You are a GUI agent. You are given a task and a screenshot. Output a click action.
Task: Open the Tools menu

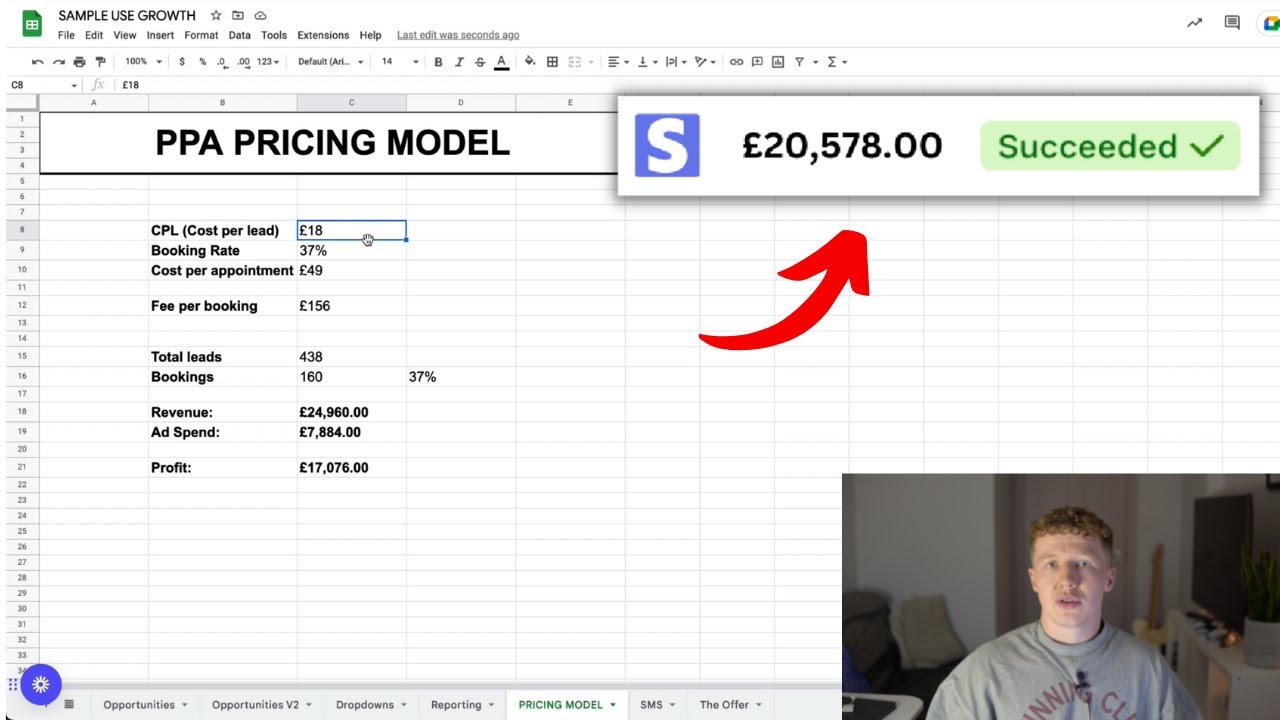[x=274, y=35]
